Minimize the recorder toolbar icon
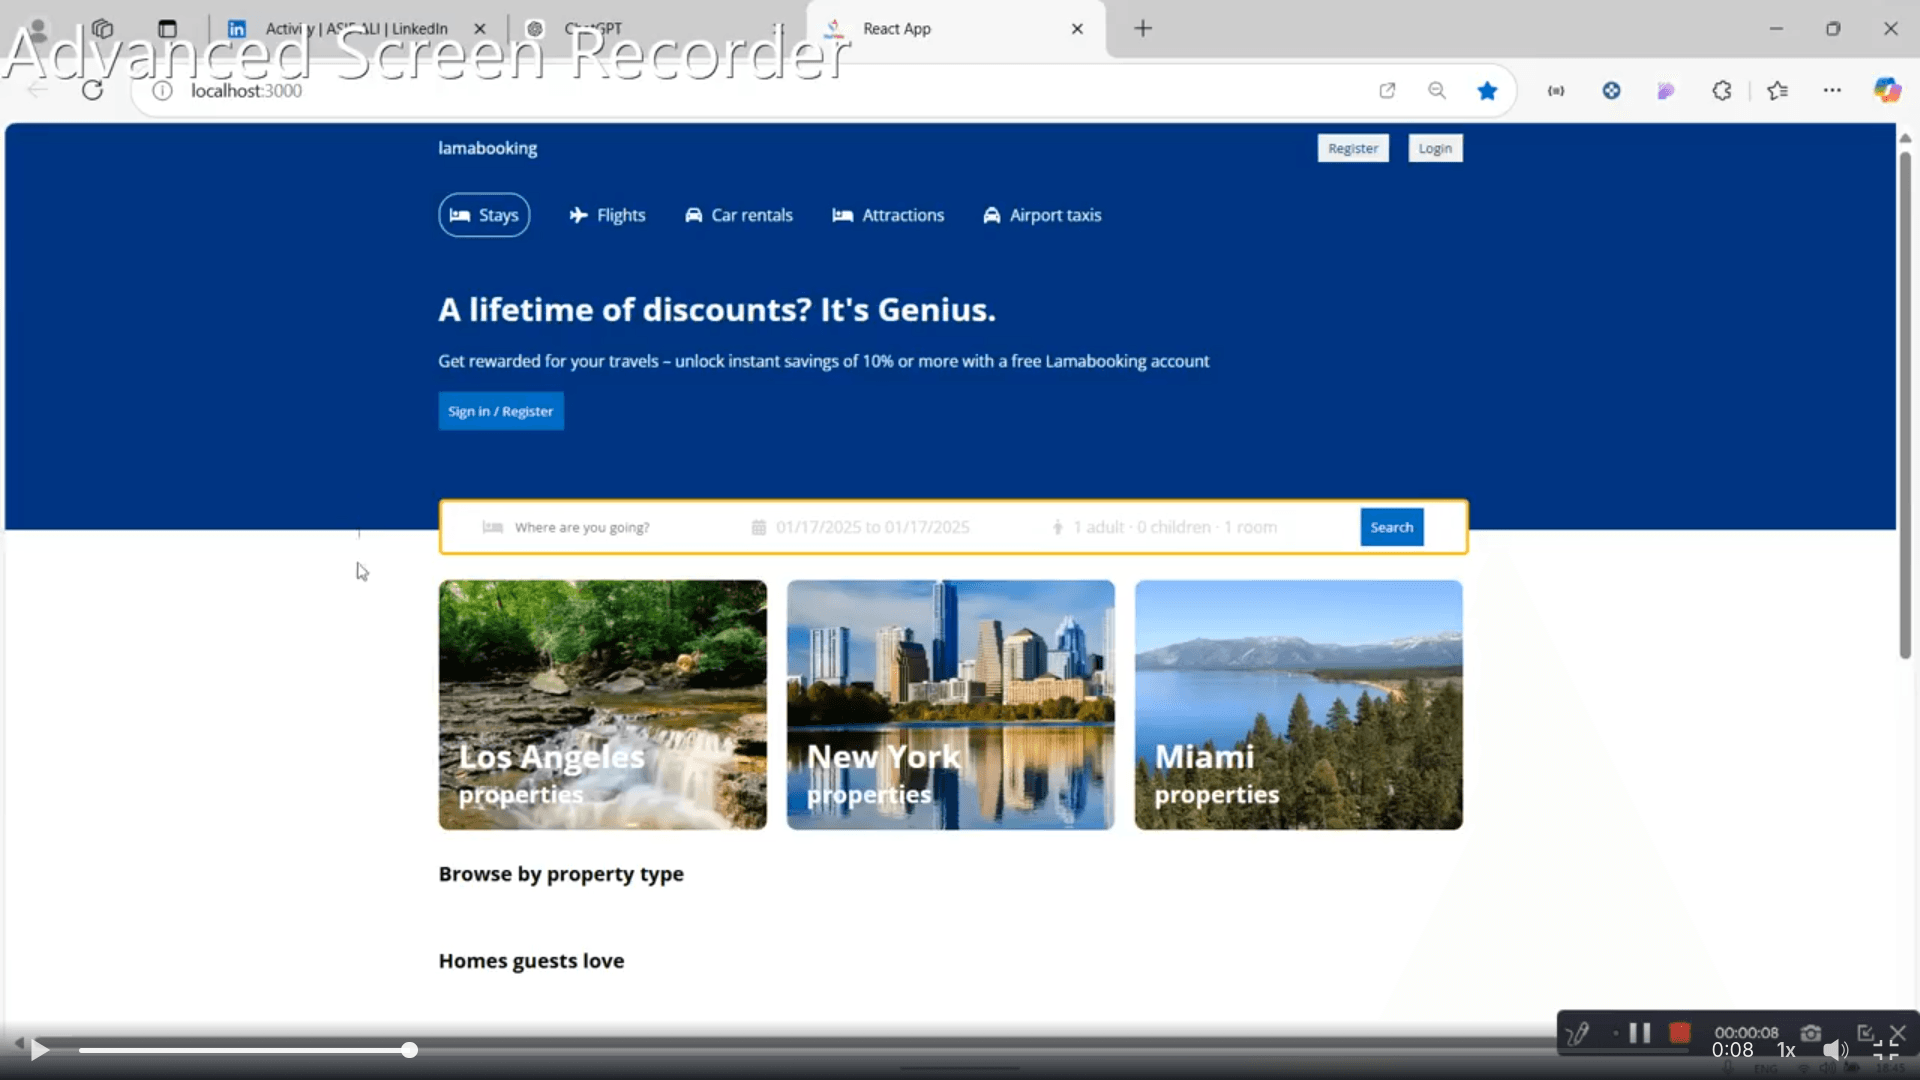The image size is (1920, 1080). [x=1865, y=1032]
